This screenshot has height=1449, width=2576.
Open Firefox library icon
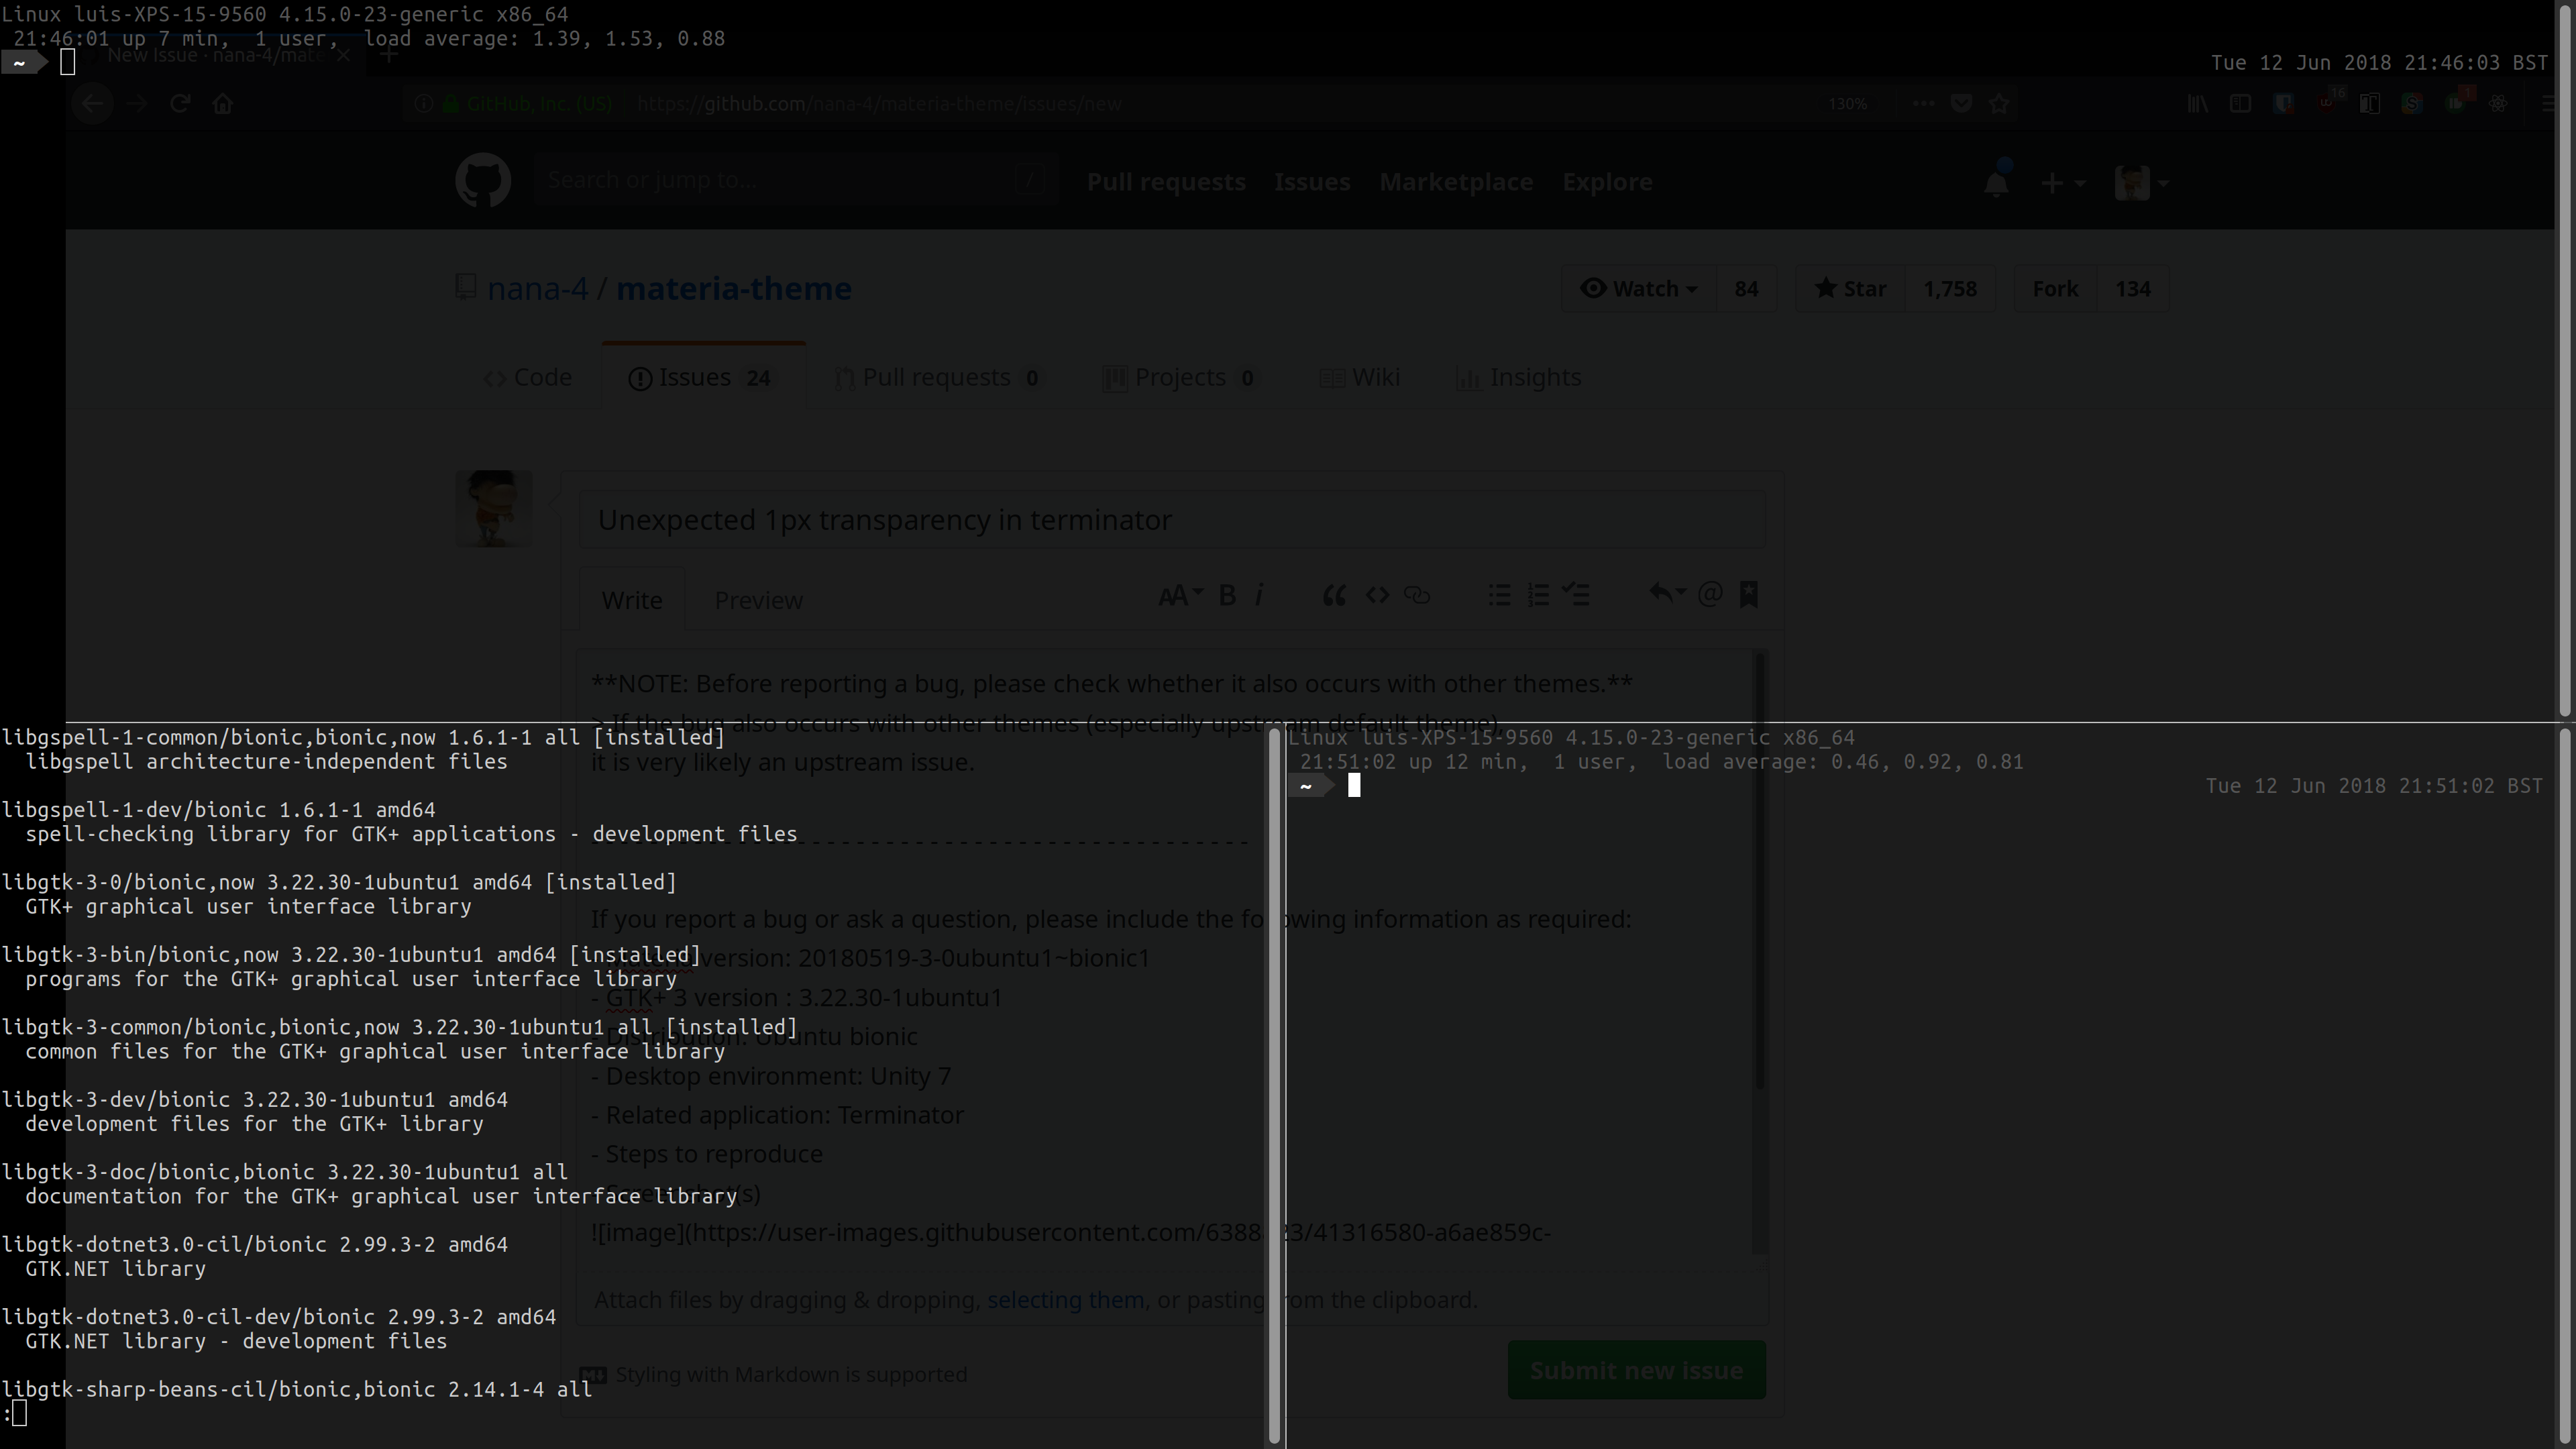[x=2197, y=104]
